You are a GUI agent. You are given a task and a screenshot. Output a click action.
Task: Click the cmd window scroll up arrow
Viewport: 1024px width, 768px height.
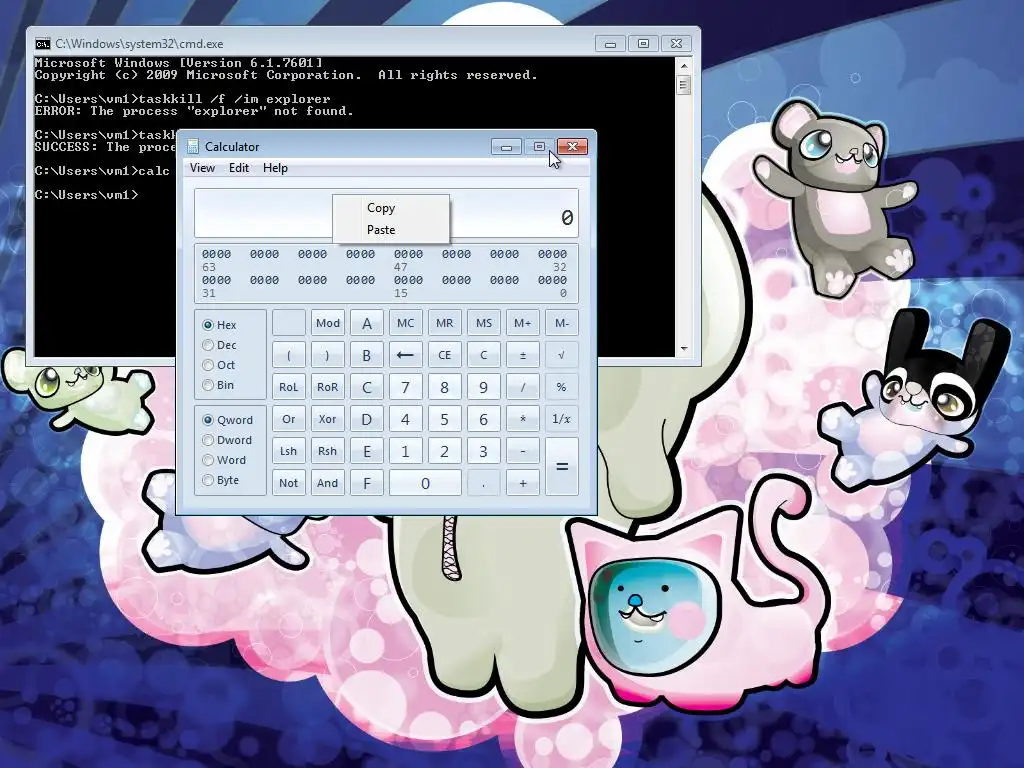(x=684, y=65)
